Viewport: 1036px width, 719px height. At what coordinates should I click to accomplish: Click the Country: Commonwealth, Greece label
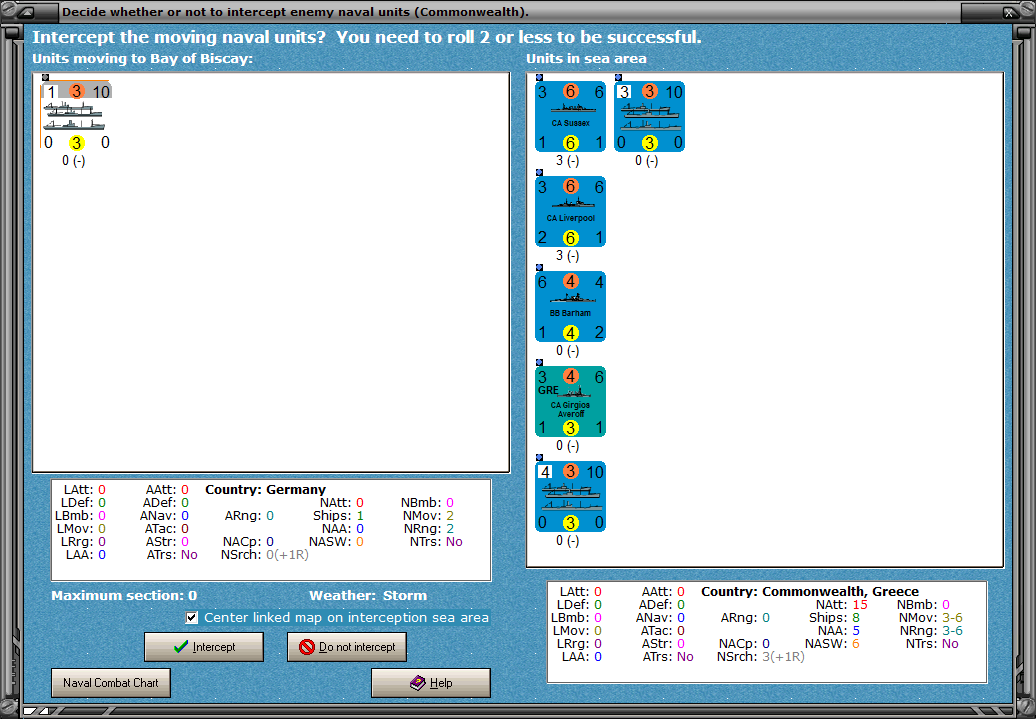pos(810,591)
